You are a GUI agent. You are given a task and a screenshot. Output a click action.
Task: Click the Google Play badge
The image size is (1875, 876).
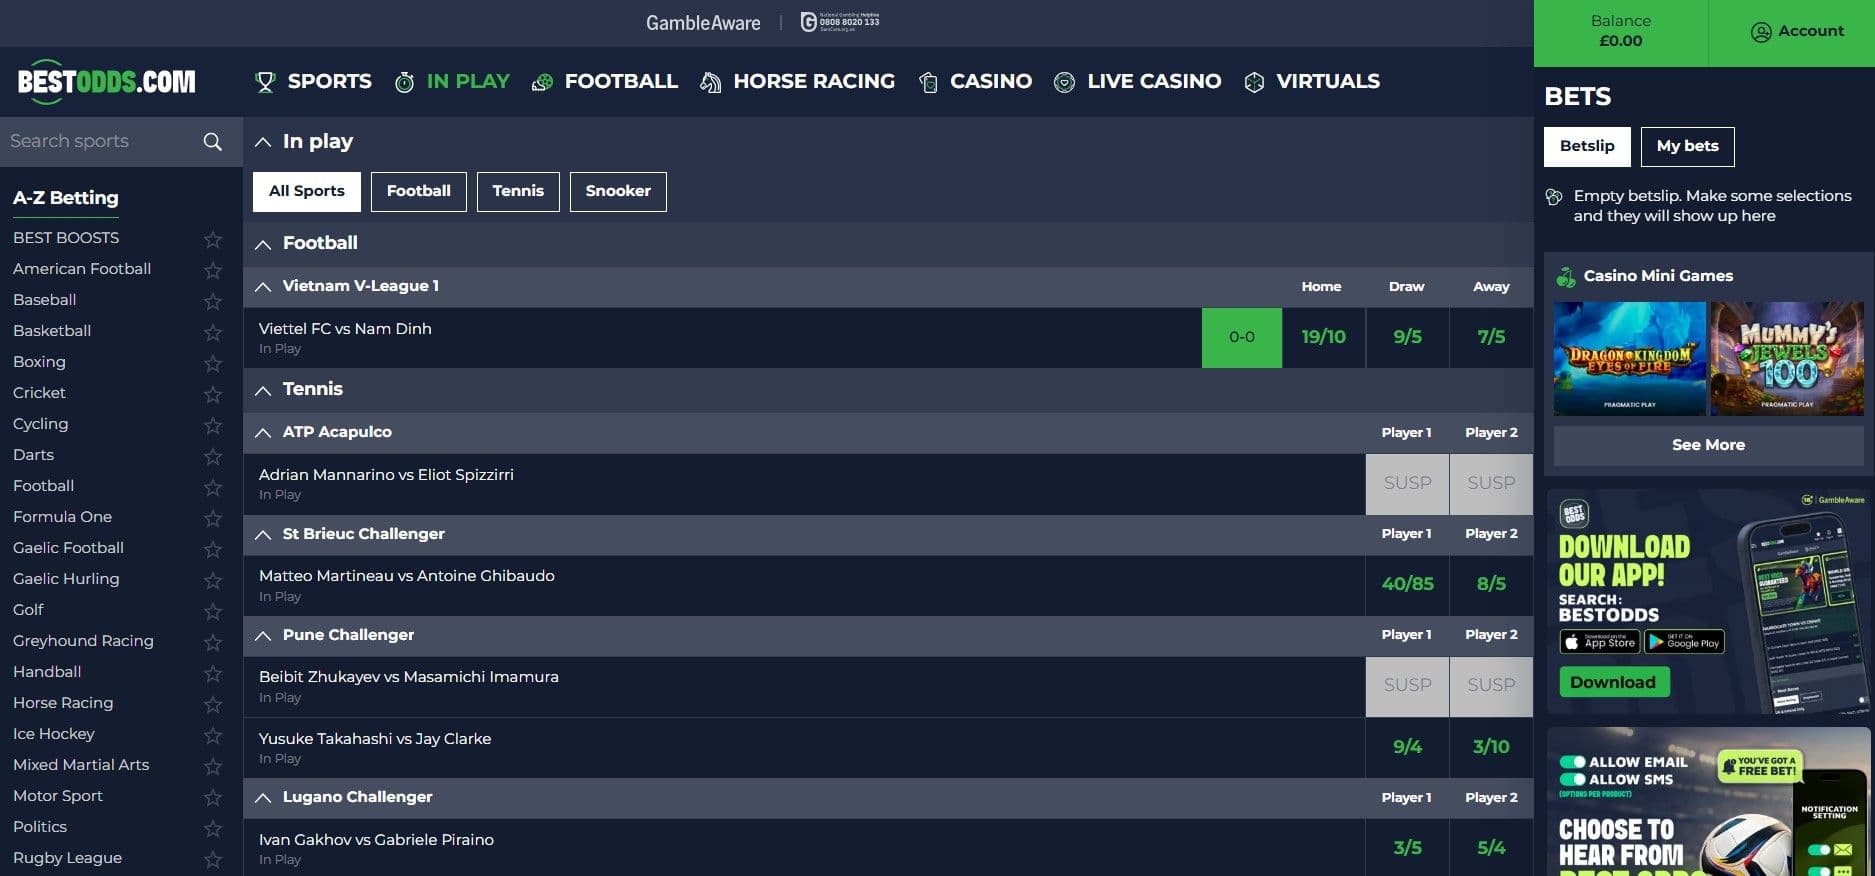coord(1684,642)
